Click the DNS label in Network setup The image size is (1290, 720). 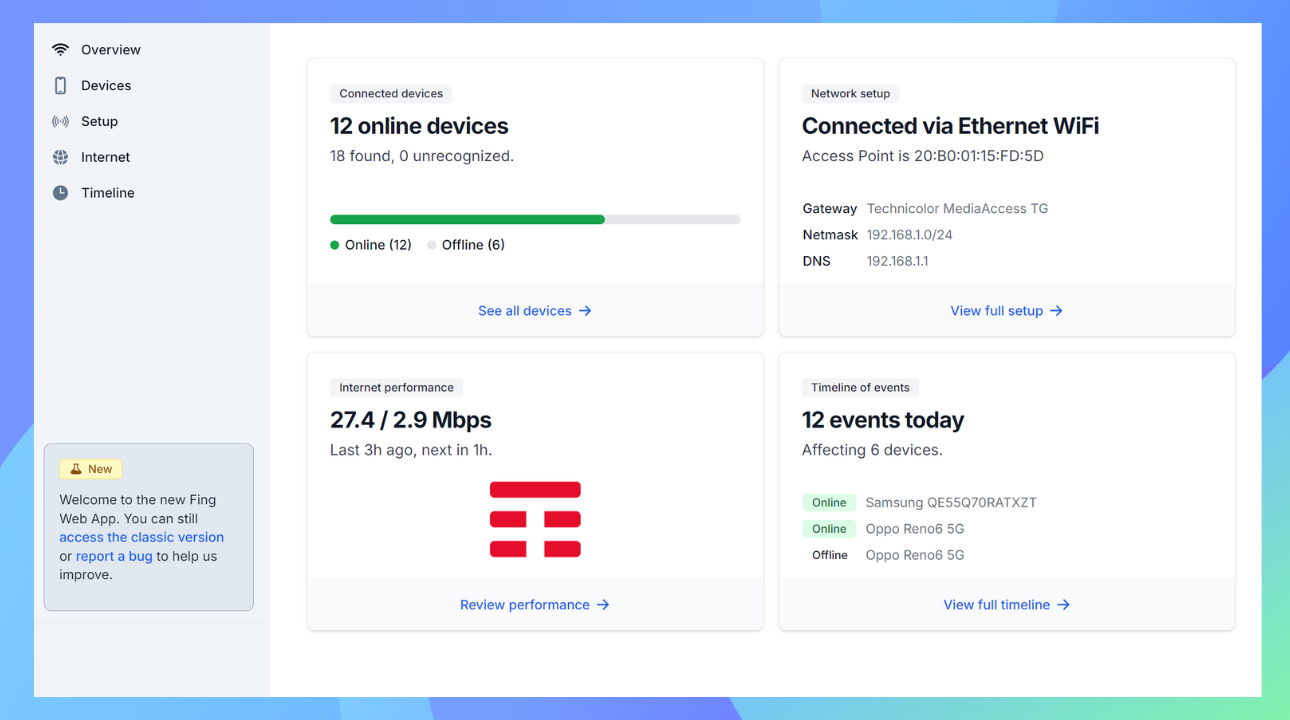[x=816, y=261]
